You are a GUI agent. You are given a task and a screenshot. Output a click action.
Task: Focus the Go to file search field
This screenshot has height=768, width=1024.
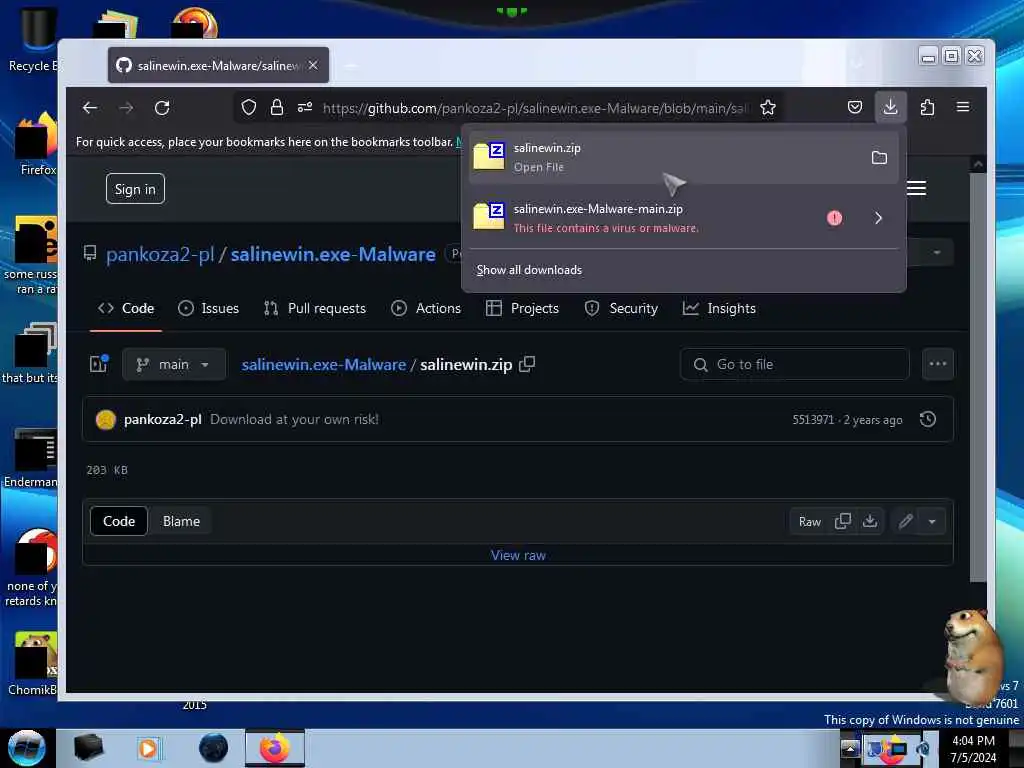point(795,364)
